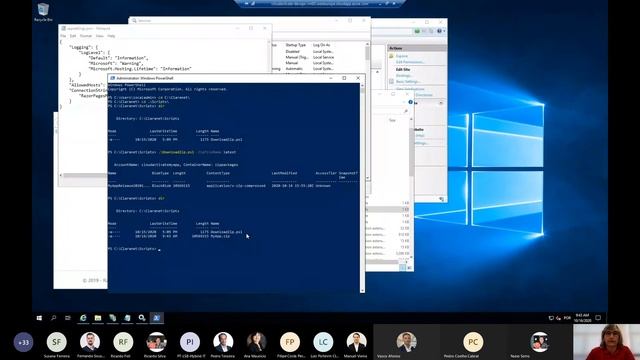This screenshot has height=360, width=640.
Task: Click Explore link in IIS Actions pane
Action: [402, 56]
